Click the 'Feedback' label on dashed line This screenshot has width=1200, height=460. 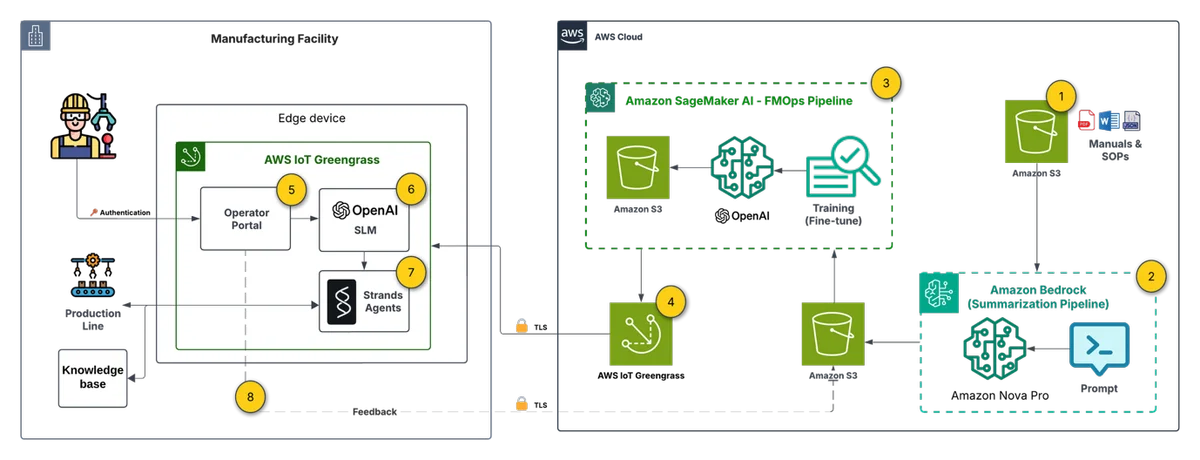(374, 411)
